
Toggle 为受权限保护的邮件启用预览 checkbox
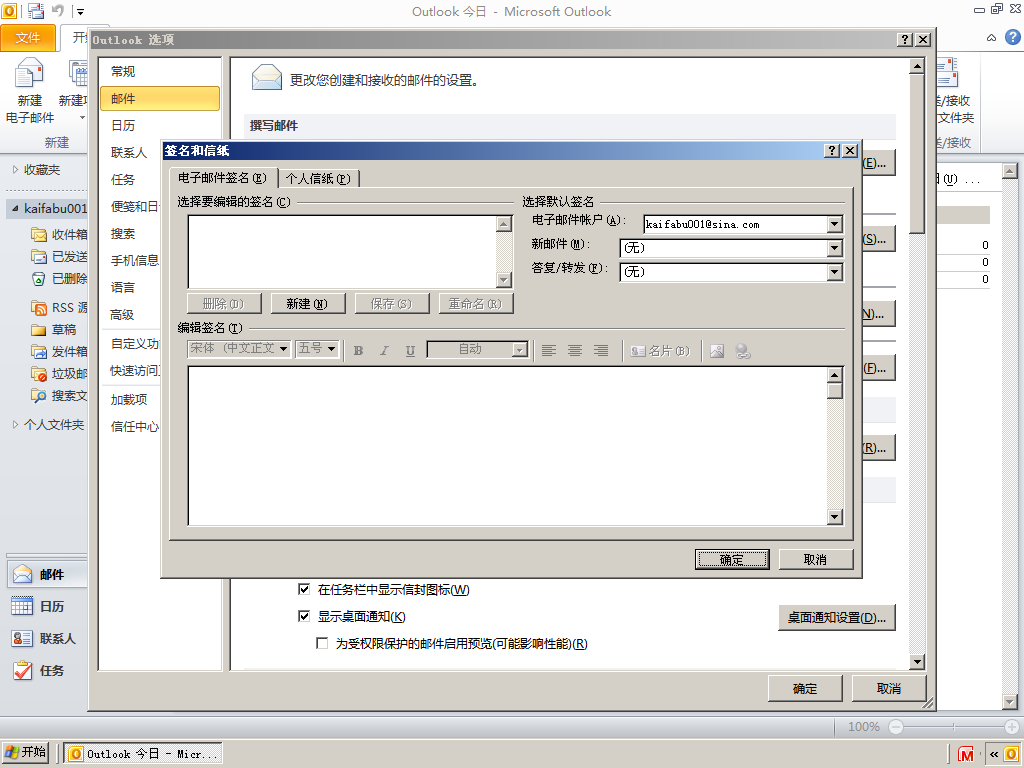pos(322,643)
